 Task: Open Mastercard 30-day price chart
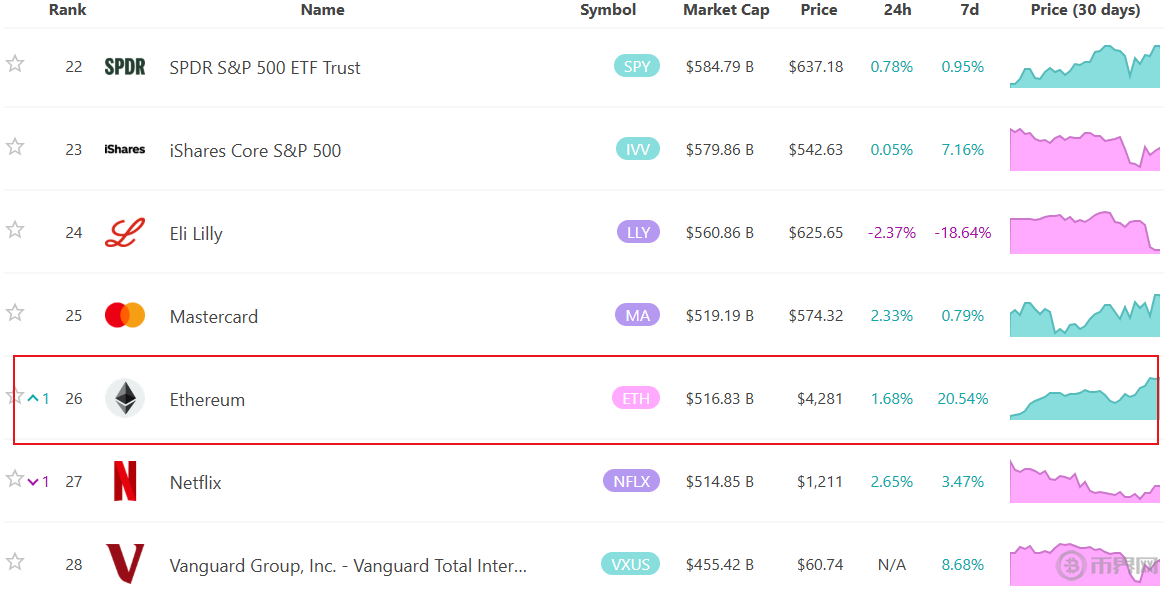(x=1085, y=316)
